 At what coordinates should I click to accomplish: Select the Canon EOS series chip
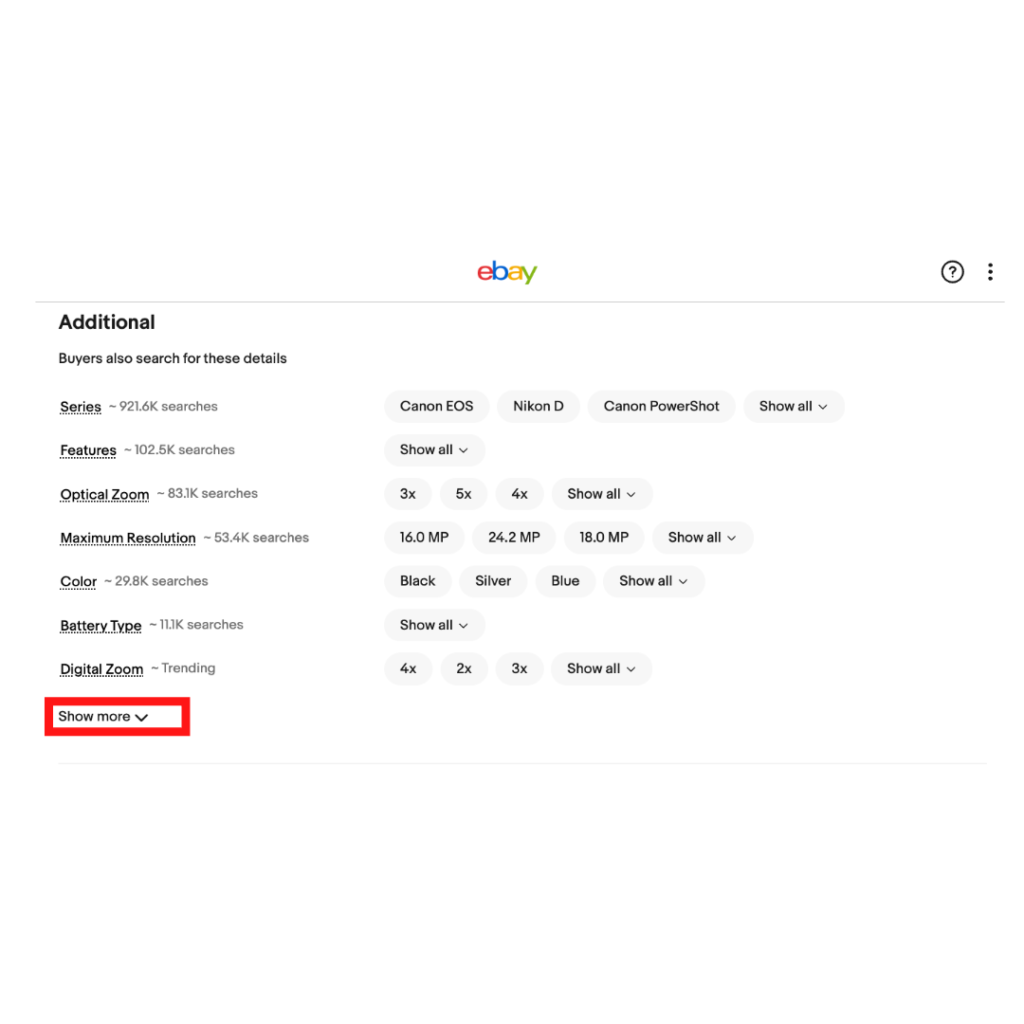(x=436, y=406)
